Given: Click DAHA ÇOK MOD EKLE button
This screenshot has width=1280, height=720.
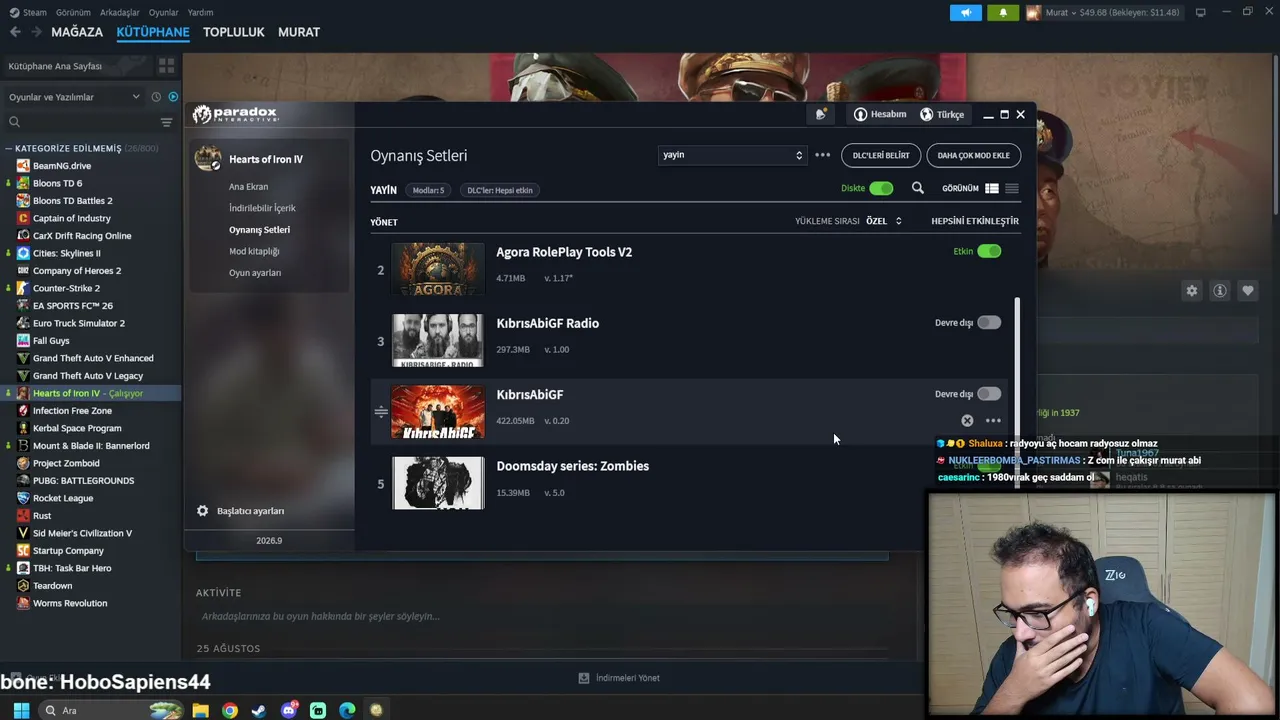Looking at the screenshot, I should pos(973,155).
